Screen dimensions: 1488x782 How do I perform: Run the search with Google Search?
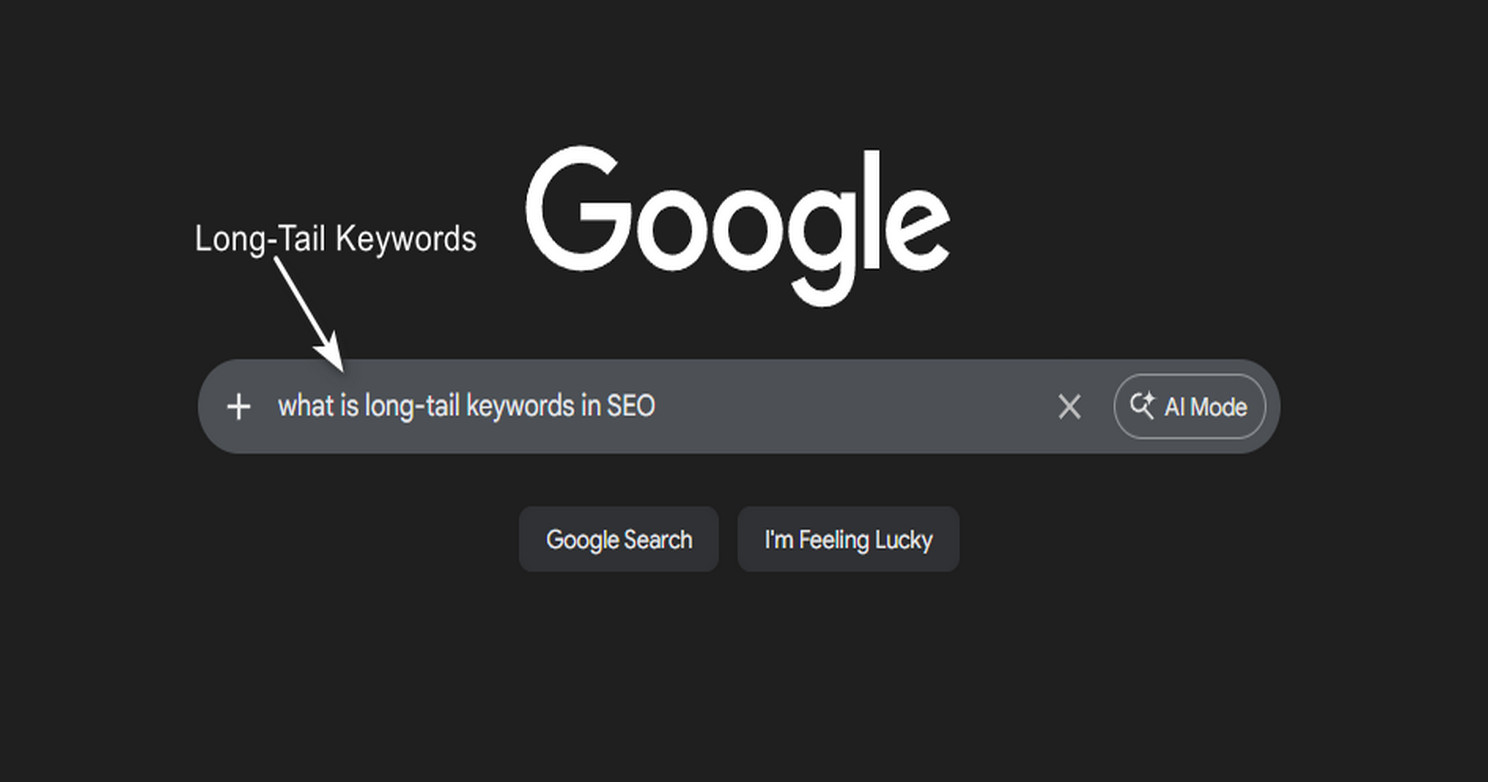click(x=618, y=539)
